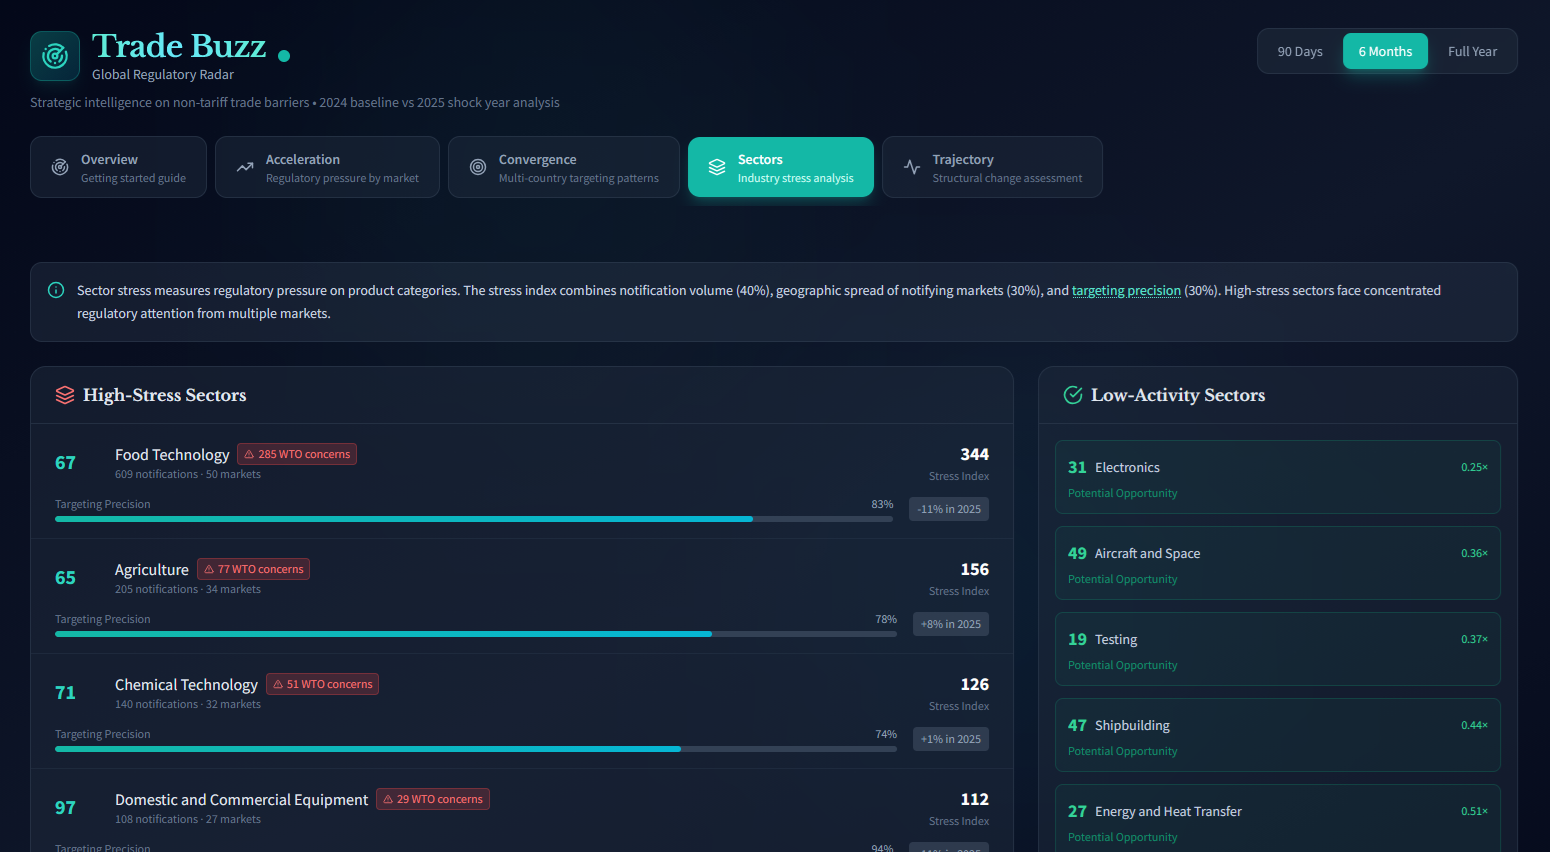Switch time range to 90 Days

point(1301,50)
